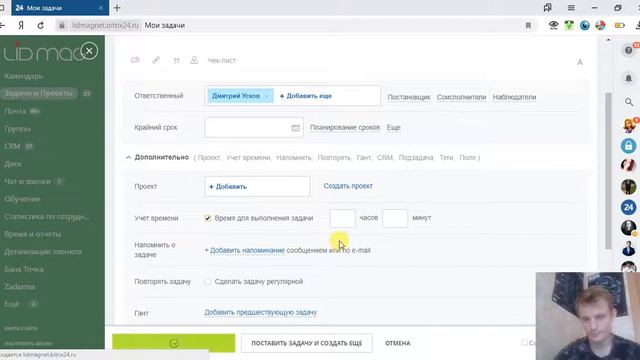Click Добавить предшествующую задачу link
640x360 pixels.
pos(260,312)
